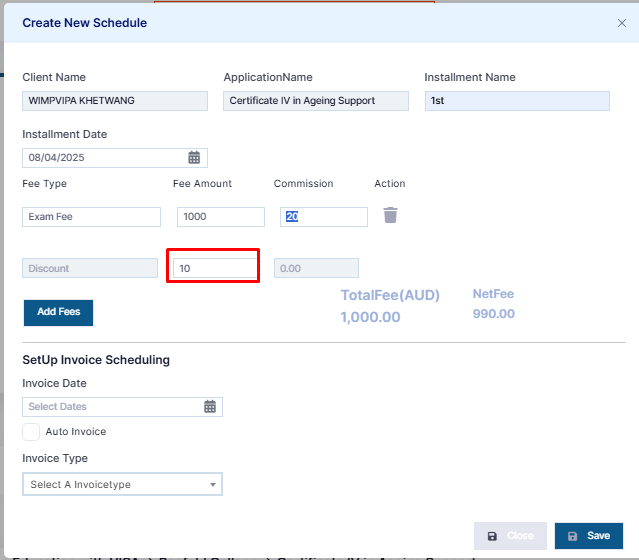Click the Discount amount field showing 10

coord(215,268)
